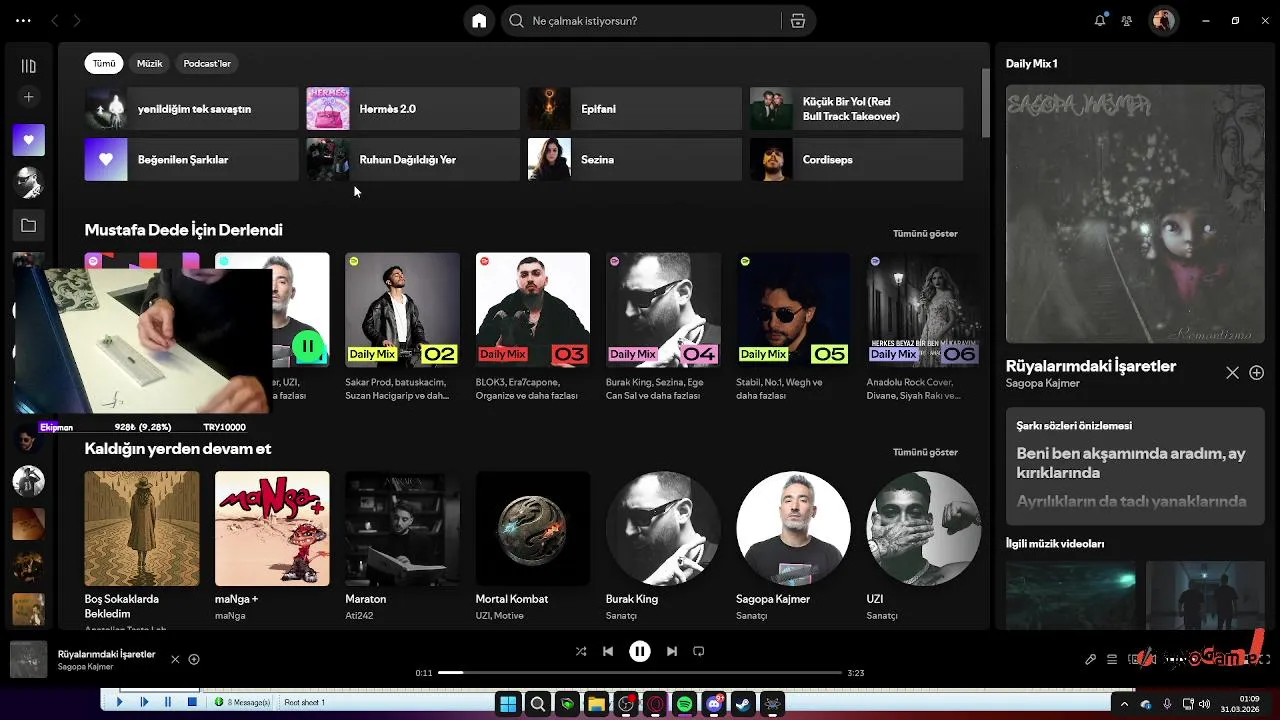Open the notifications bell
This screenshot has width=1280, height=720.
point(1100,21)
